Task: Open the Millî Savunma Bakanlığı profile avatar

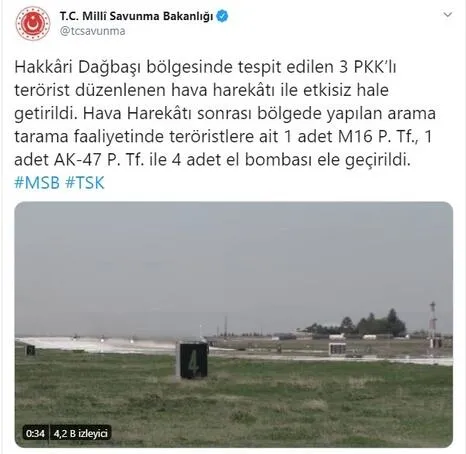Action: [x=33, y=23]
